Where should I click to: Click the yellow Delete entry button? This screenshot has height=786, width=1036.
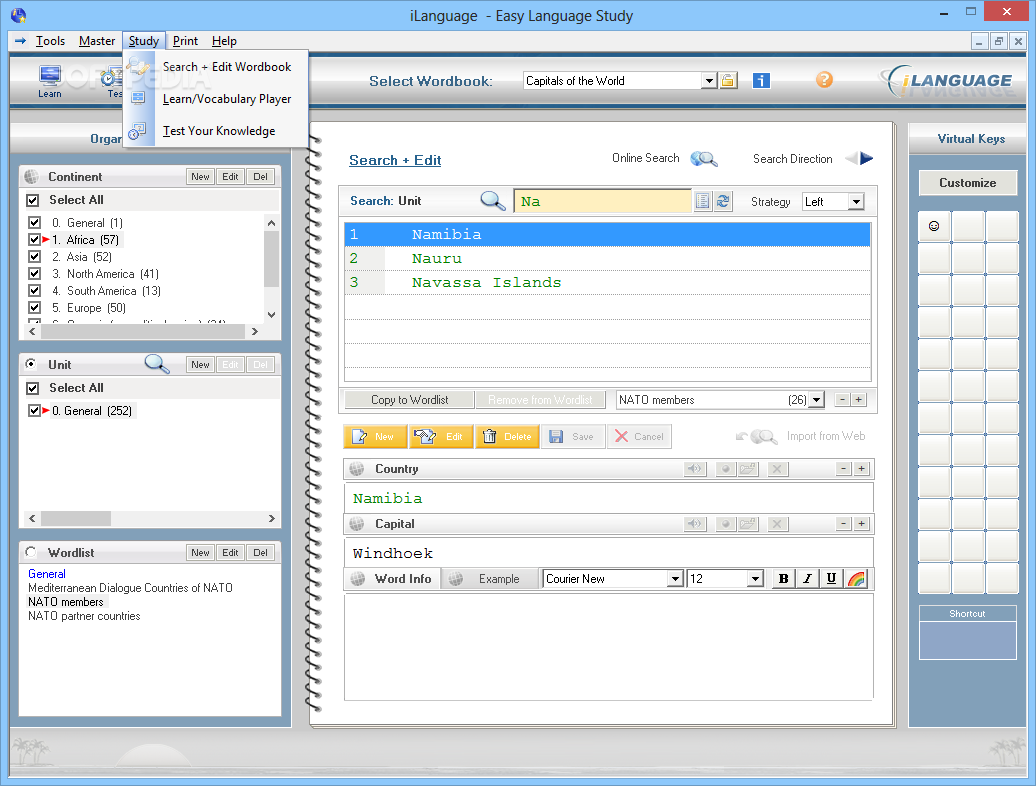[507, 437]
